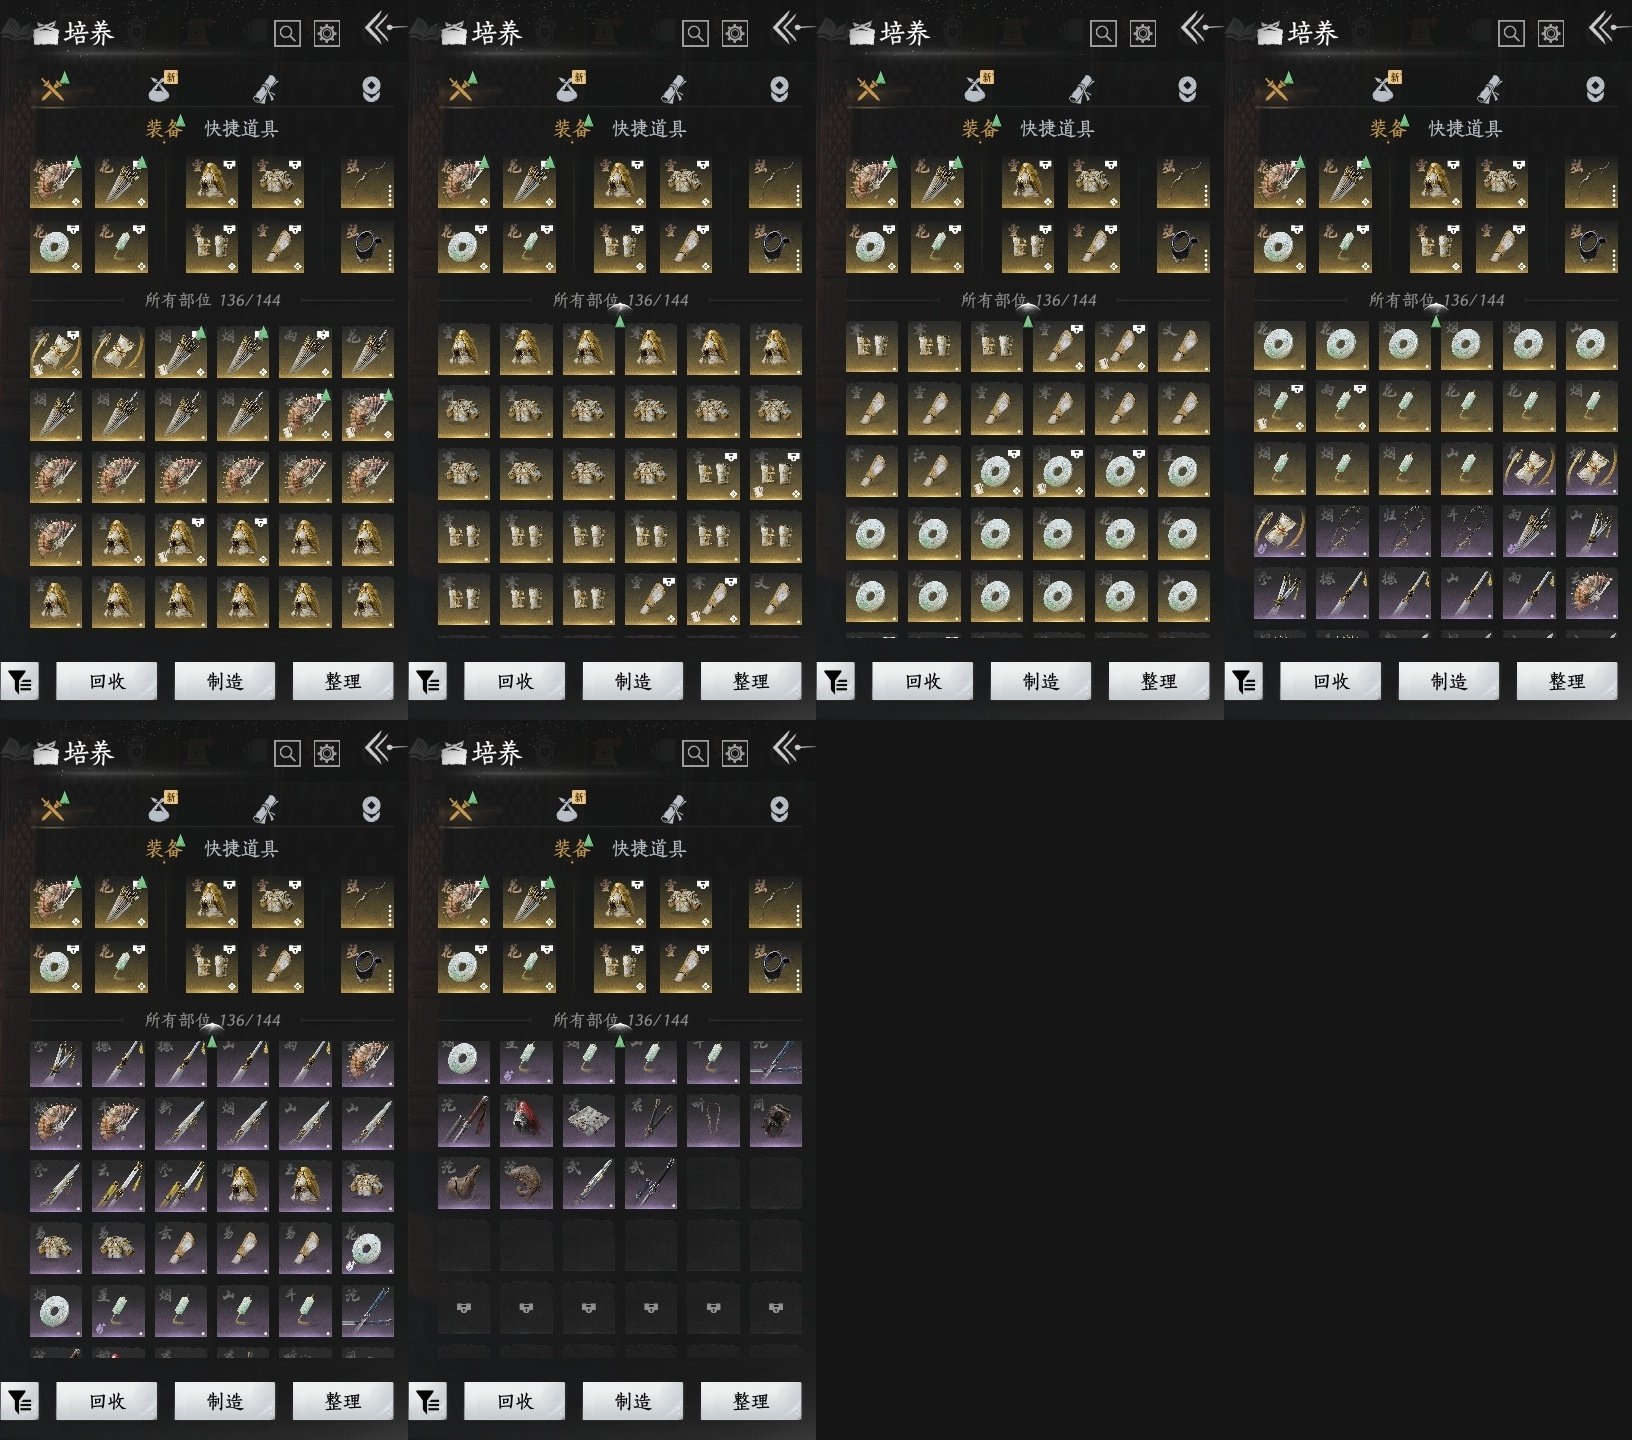
Task: Click search icon in bottom row second panel
Action: pos(695,754)
